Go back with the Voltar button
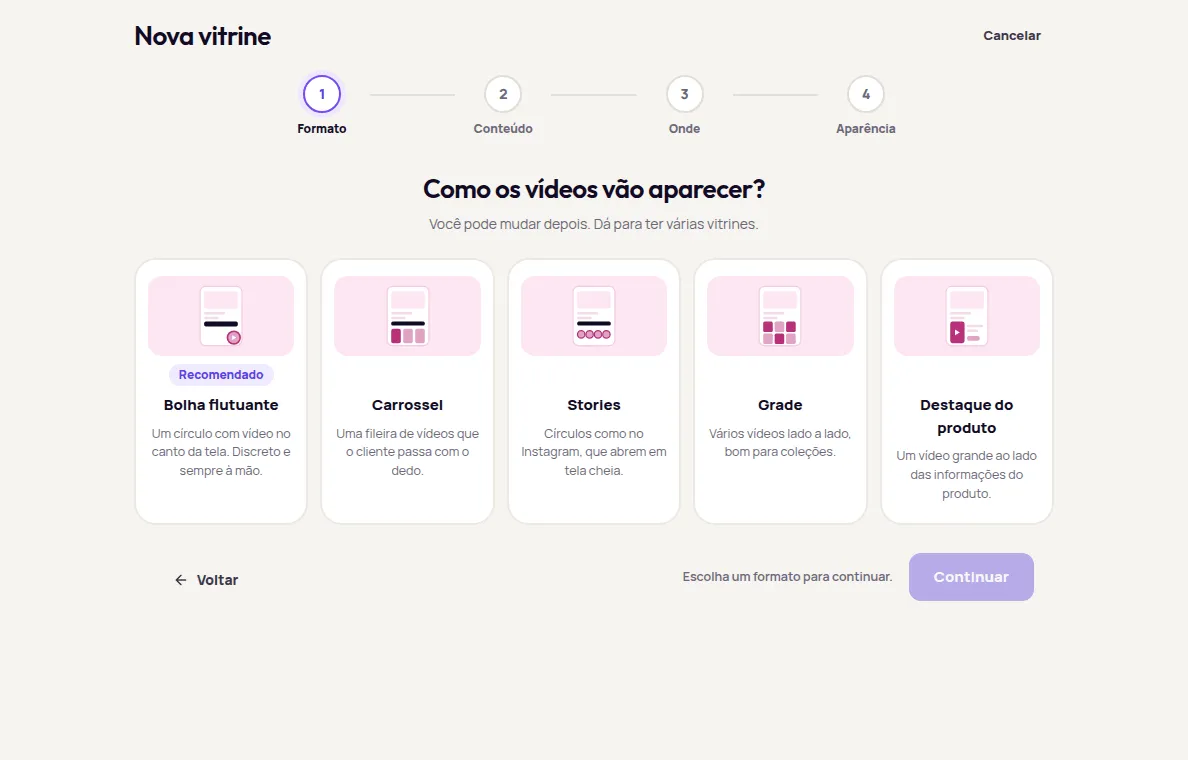Image resolution: width=1188 pixels, height=760 pixels. coord(206,580)
